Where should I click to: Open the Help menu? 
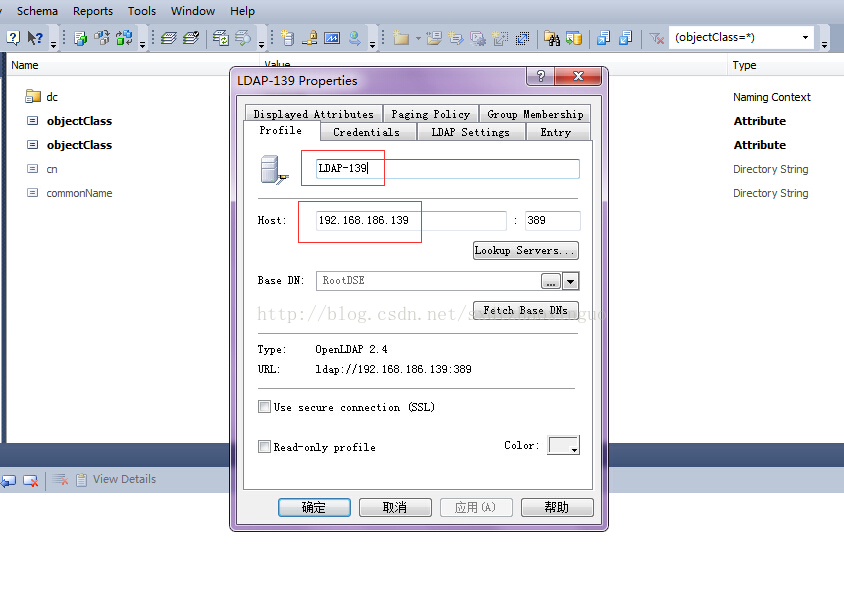pyautogui.click(x=242, y=11)
